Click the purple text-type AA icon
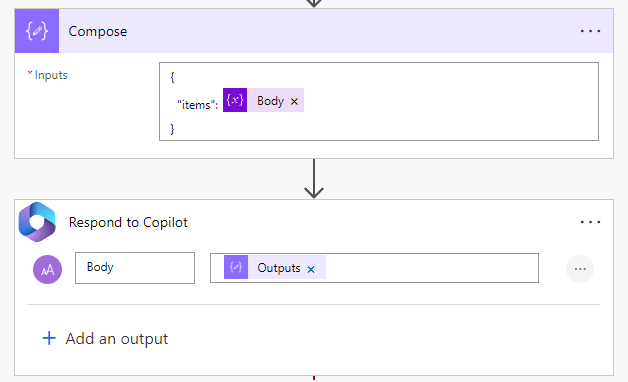Screen dimensions: 628x382 (47, 269)
